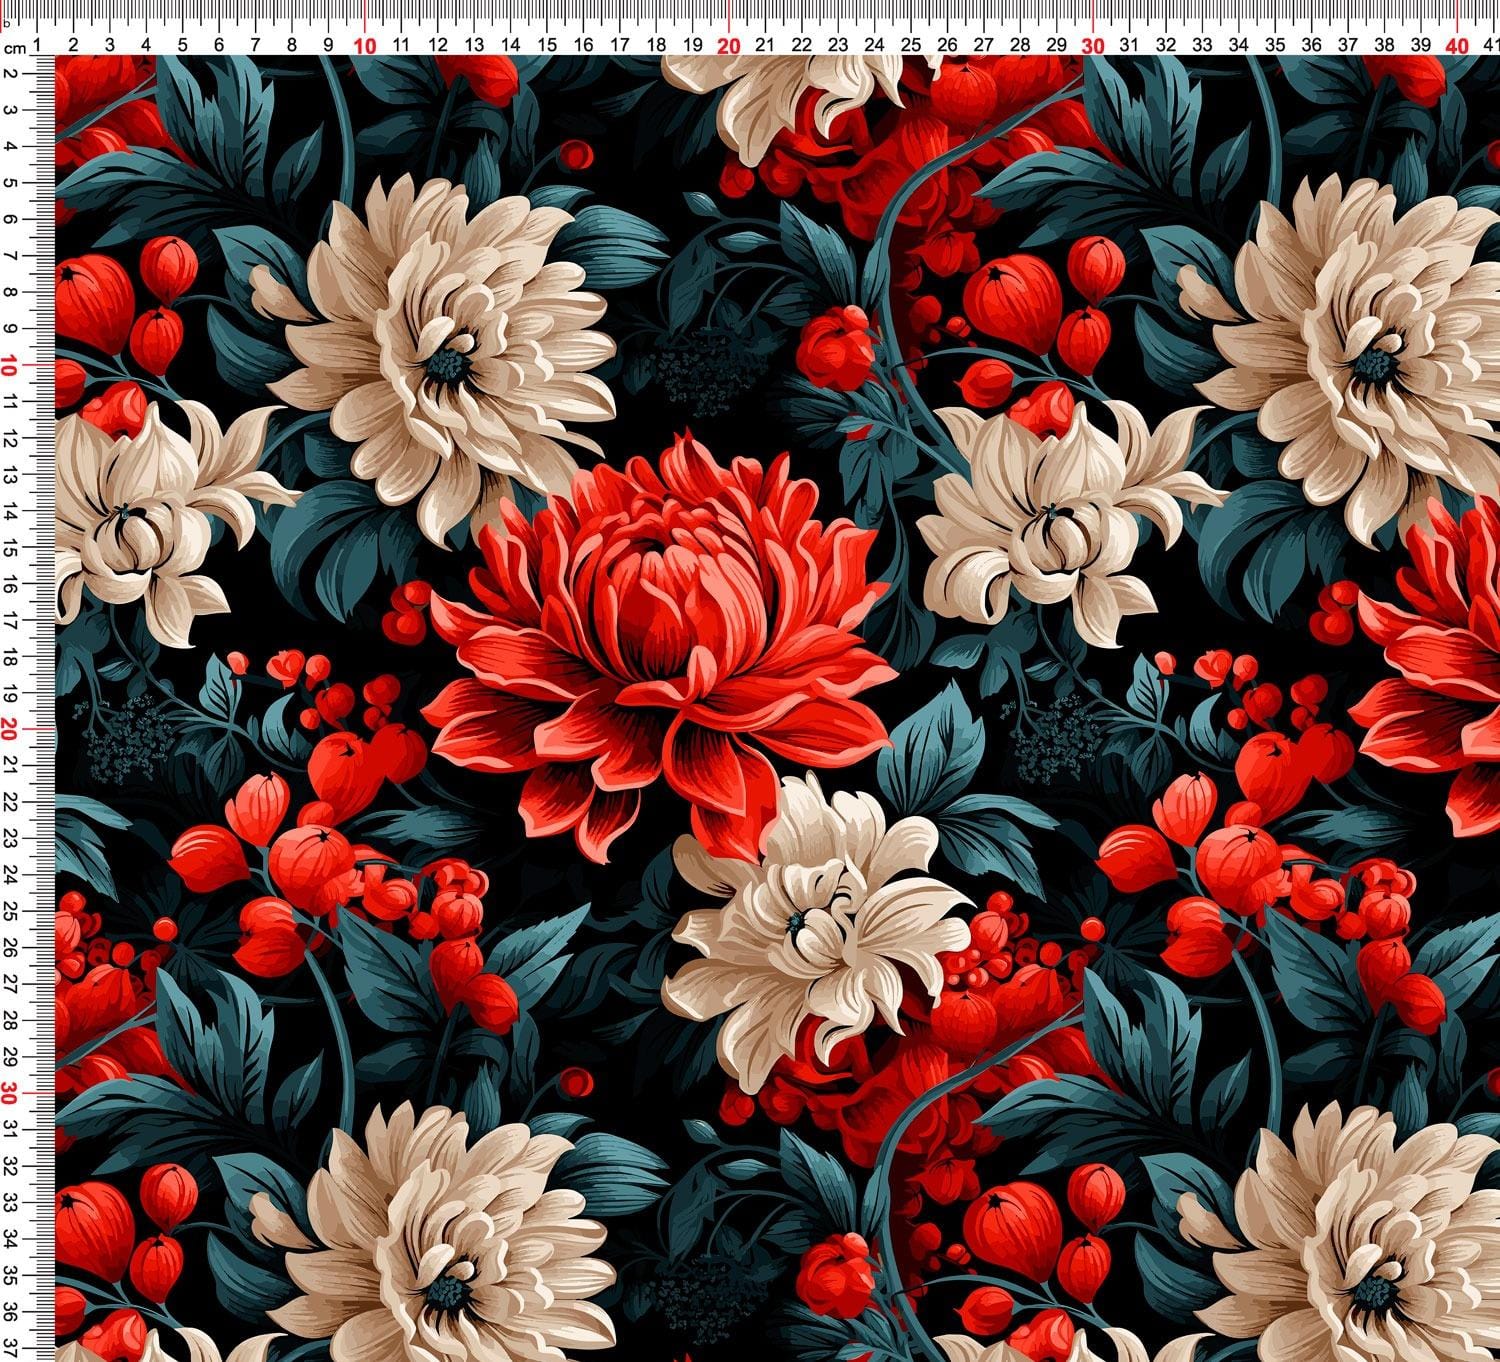Click the red 20 mark on the vertical ruler
Viewport: 1500px width, 1362px height.
click(9, 730)
